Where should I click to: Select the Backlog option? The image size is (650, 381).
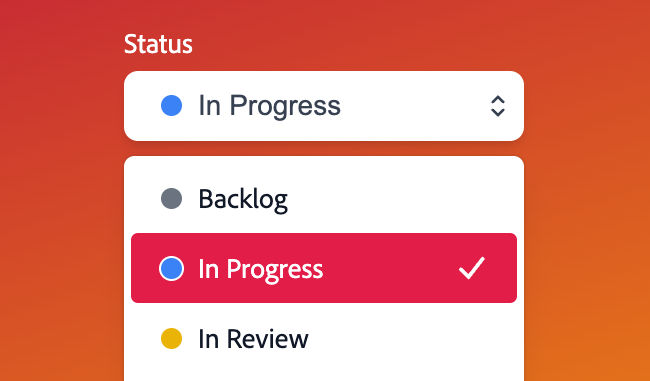coord(324,199)
